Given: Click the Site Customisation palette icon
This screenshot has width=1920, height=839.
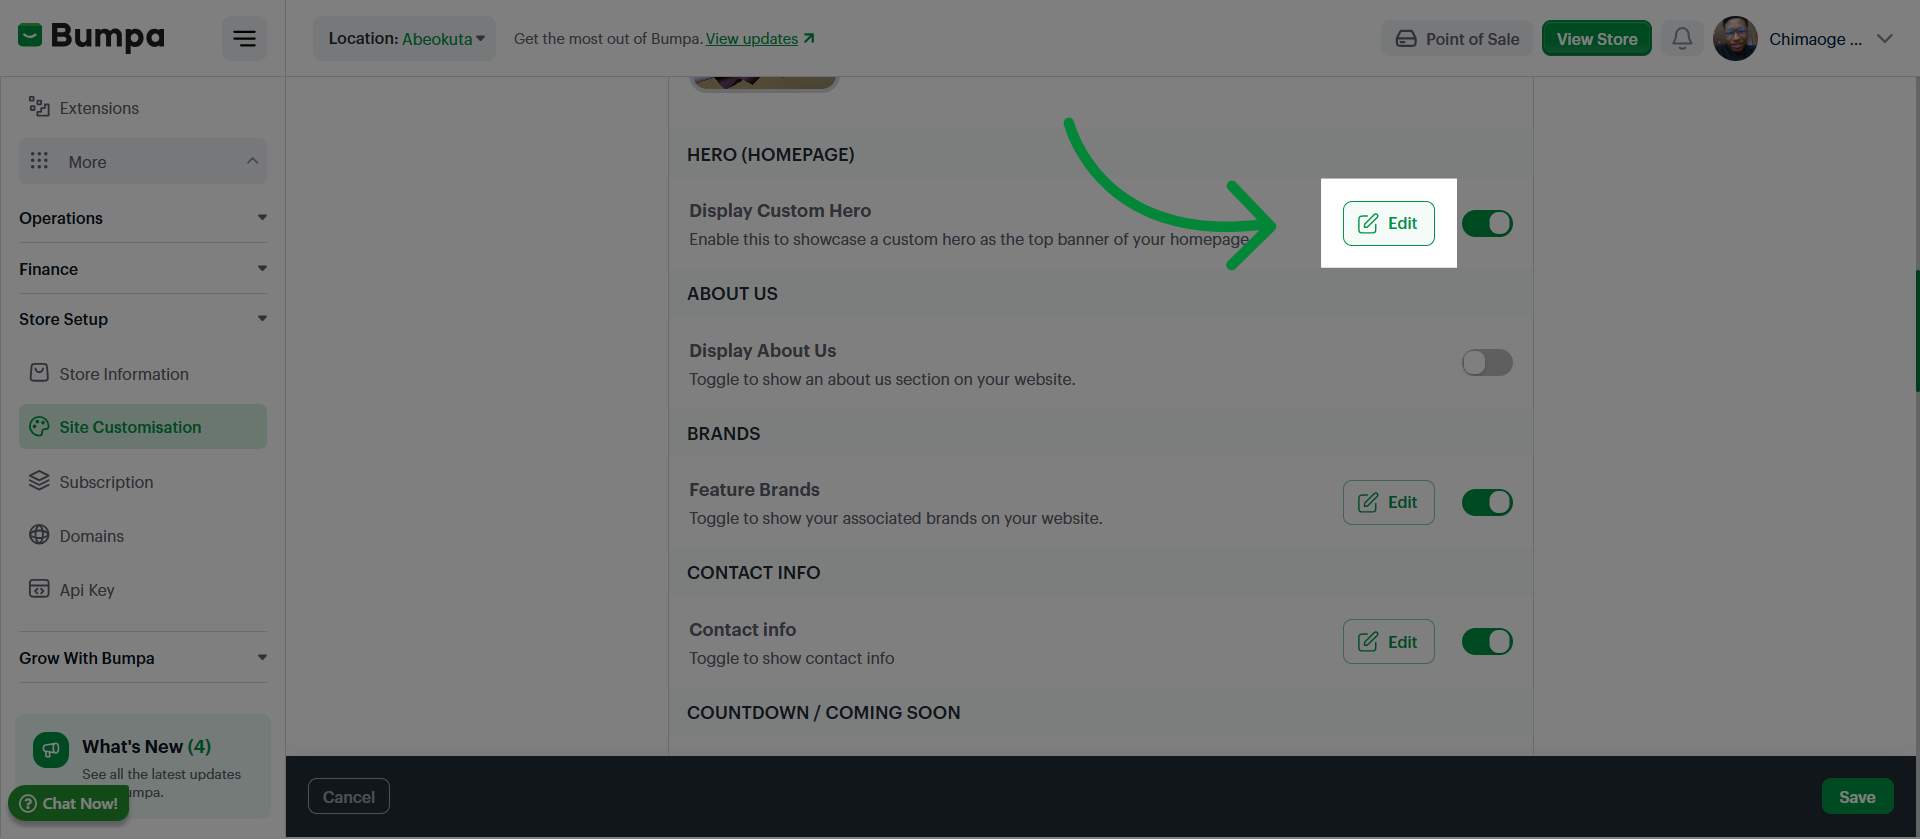Looking at the screenshot, I should [39, 427].
